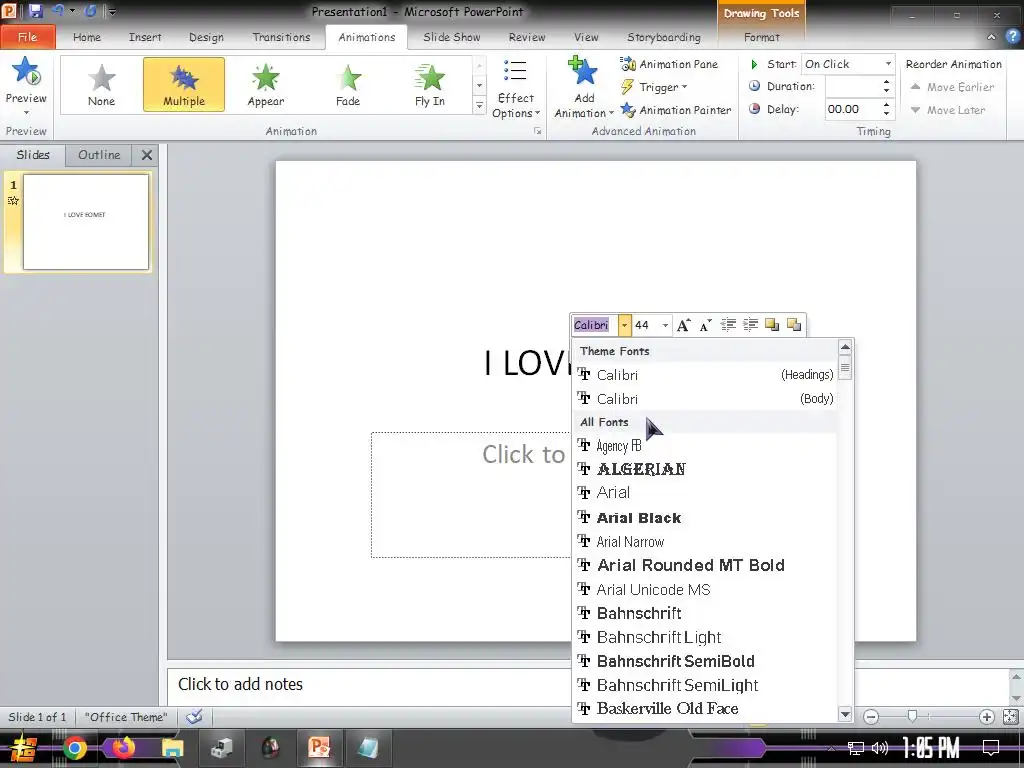Click the Preview animation star icon
1024x768 pixels.
coord(26,71)
